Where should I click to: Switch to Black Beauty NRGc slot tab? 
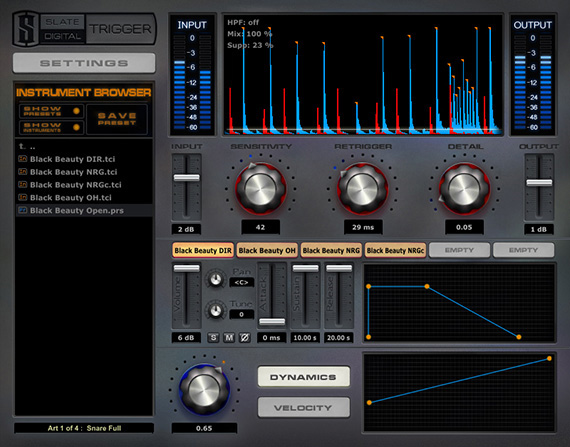(x=395, y=250)
